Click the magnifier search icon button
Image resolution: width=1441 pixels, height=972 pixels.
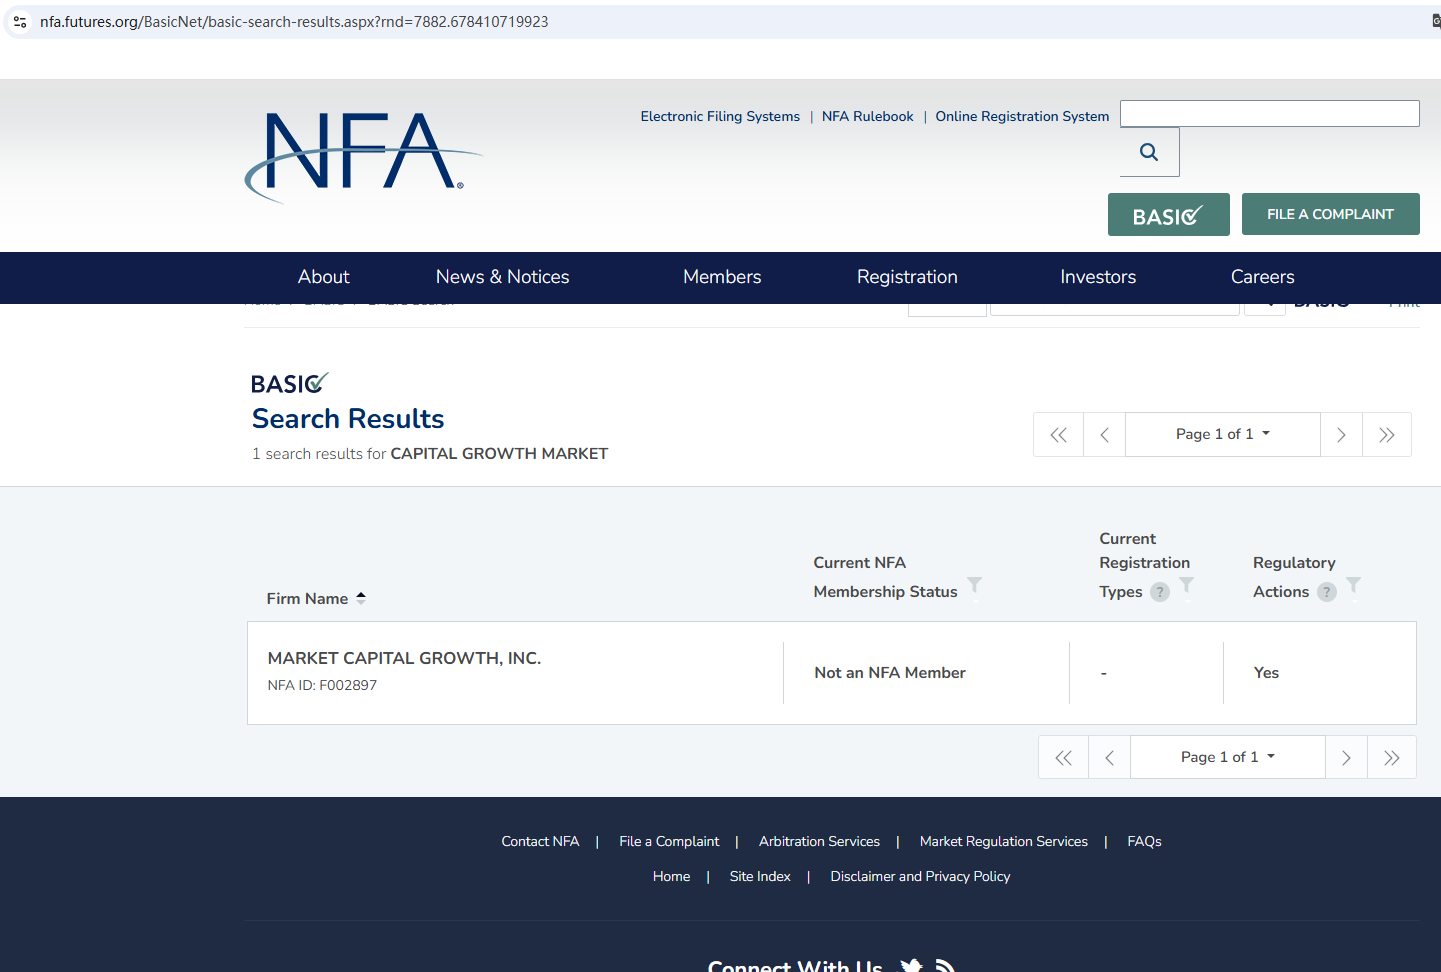pyautogui.click(x=1149, y=152)
